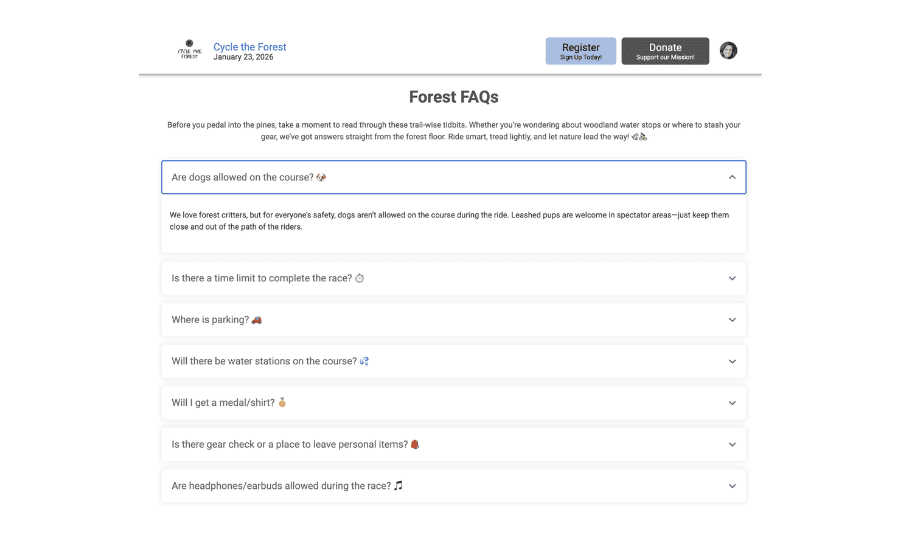Expand the gear check question chevron
This screenshot has height=550, width=900.
pyautogui.click(x=732, y=444)
